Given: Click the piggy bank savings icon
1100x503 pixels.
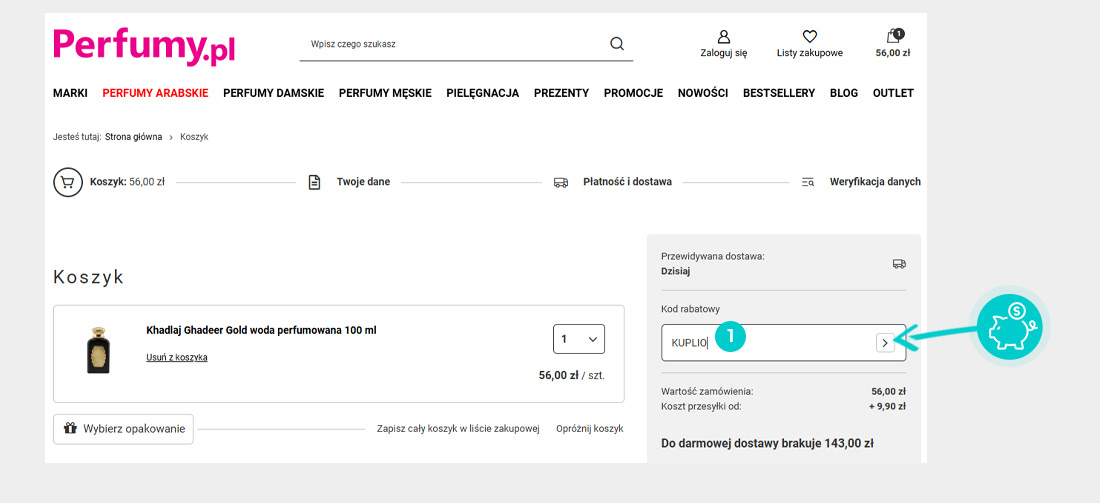Looking at the screenshot, I should click(1010, 326).
